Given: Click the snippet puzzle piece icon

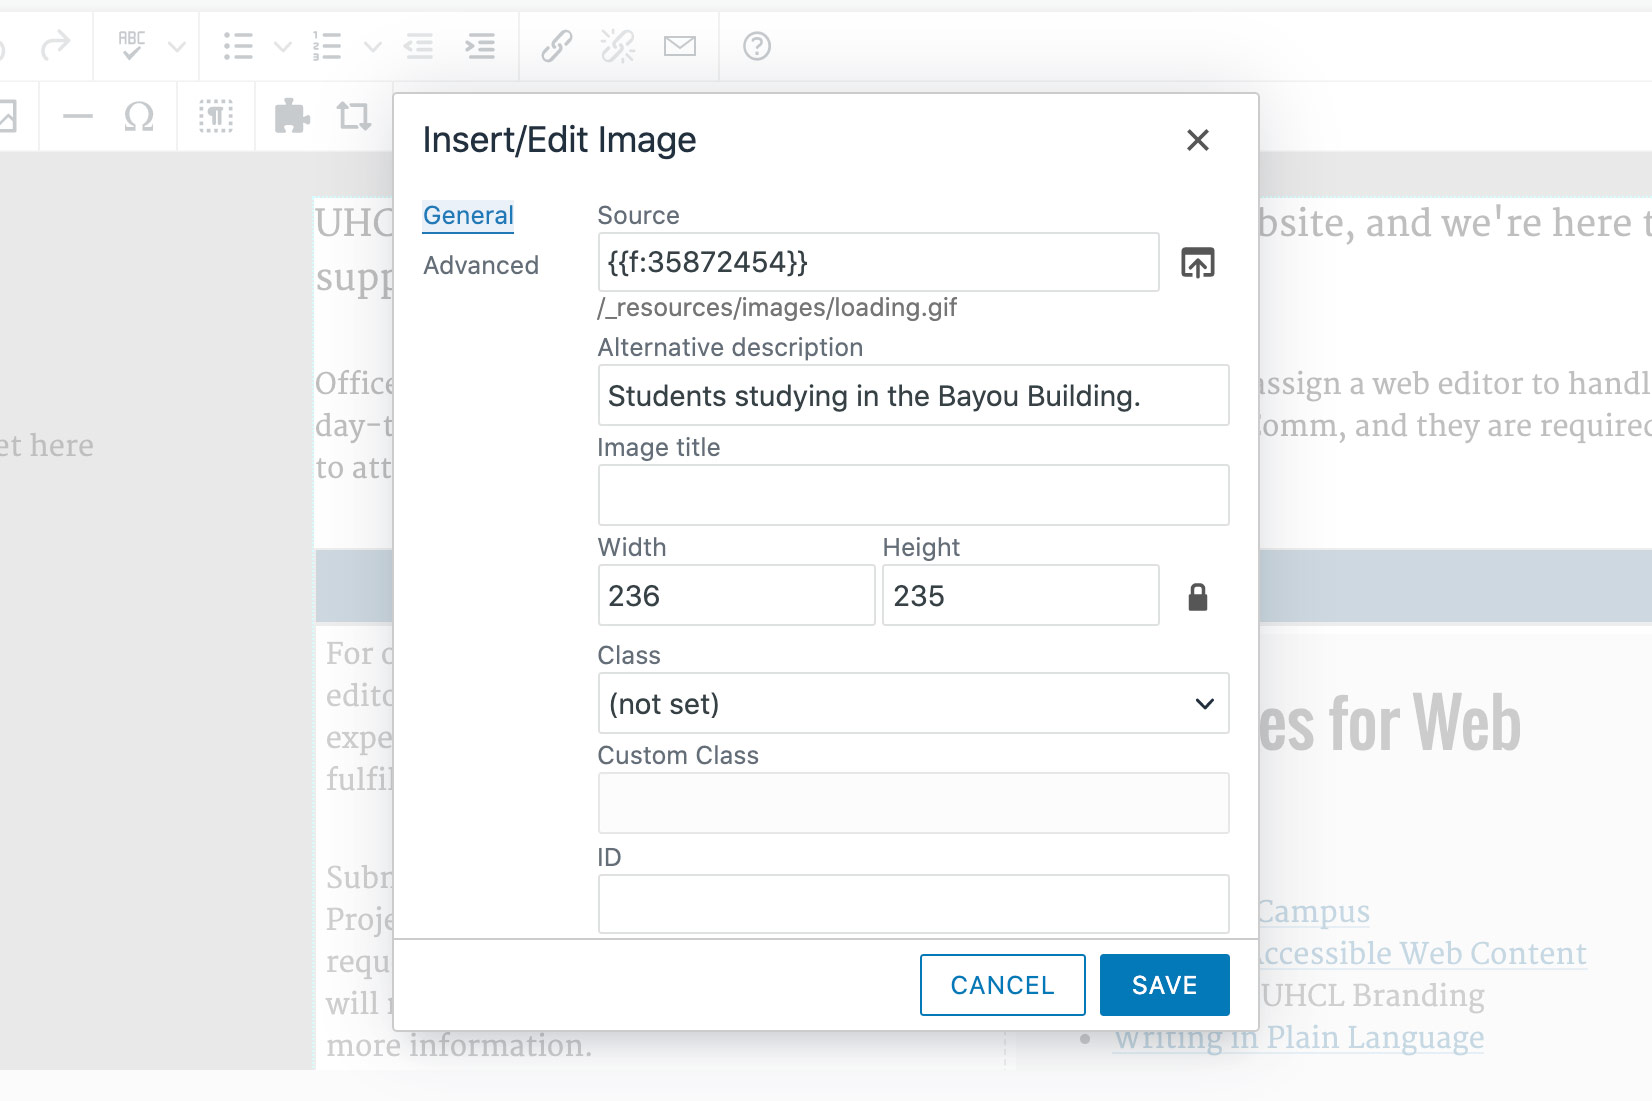Looking at the screenshot, I should [289, 116].
